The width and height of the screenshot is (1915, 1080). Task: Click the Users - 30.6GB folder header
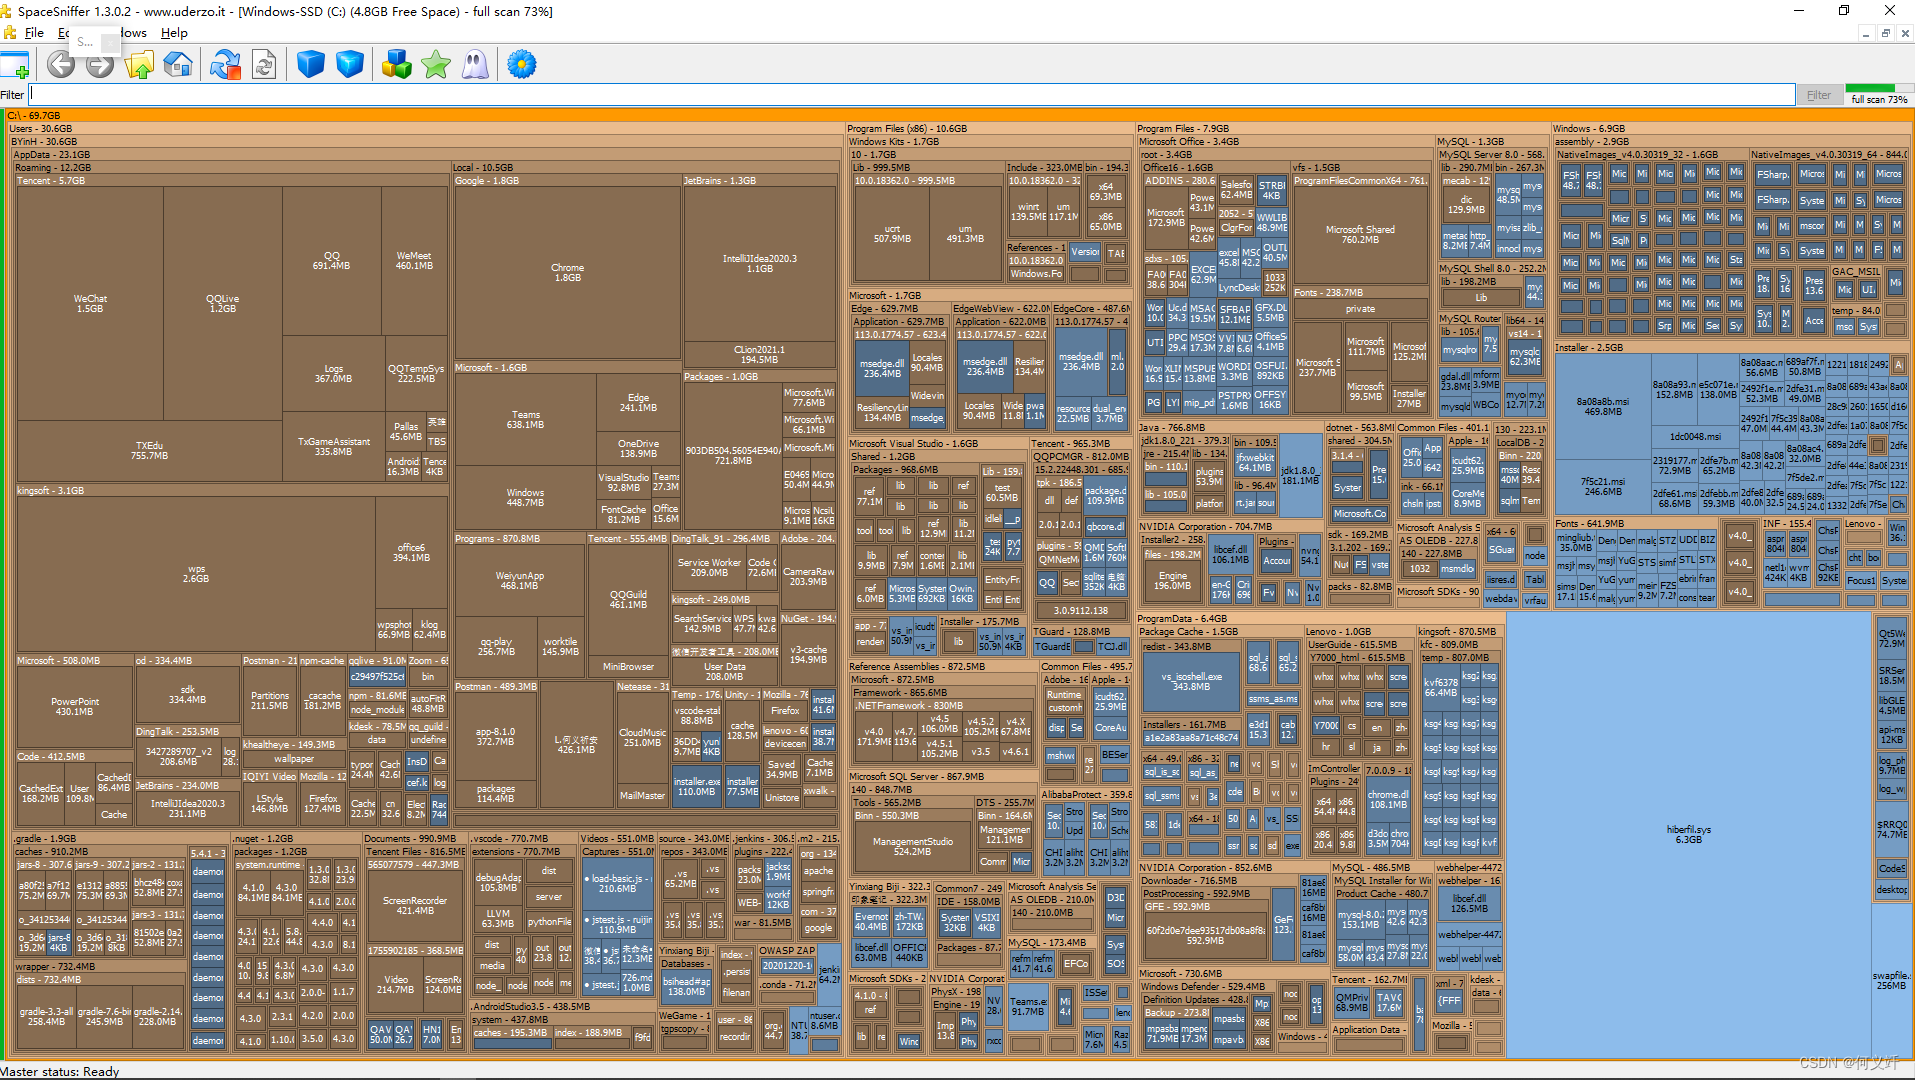click(425, 128)
